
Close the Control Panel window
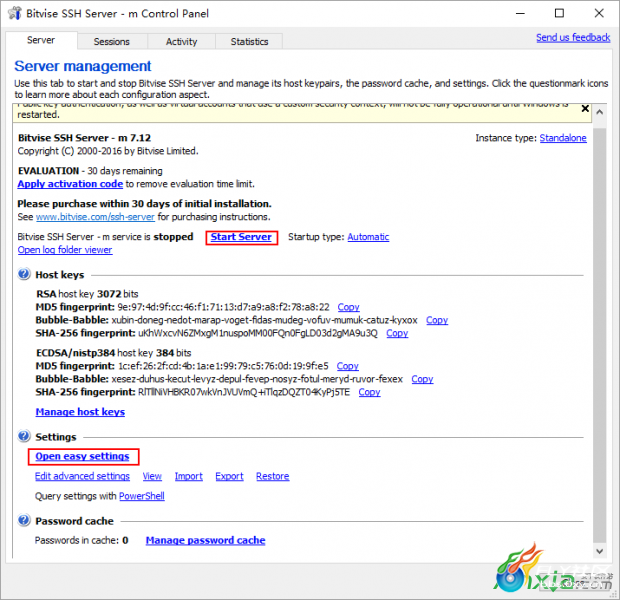coord(599,13)
